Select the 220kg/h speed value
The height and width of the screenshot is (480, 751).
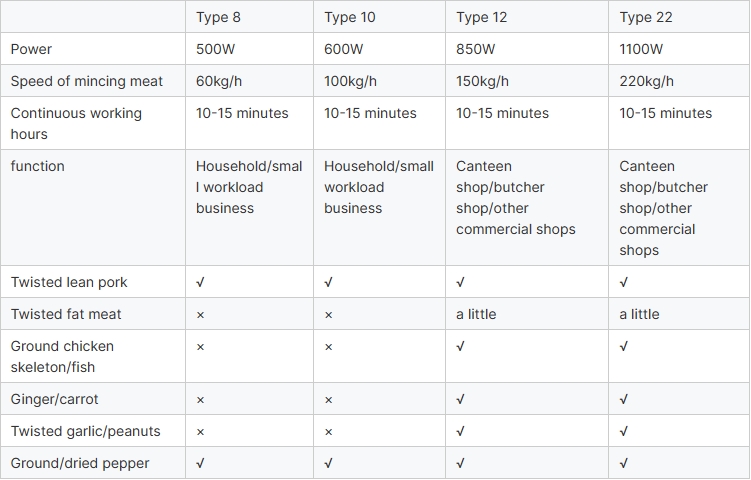click(x=647, y=81)
